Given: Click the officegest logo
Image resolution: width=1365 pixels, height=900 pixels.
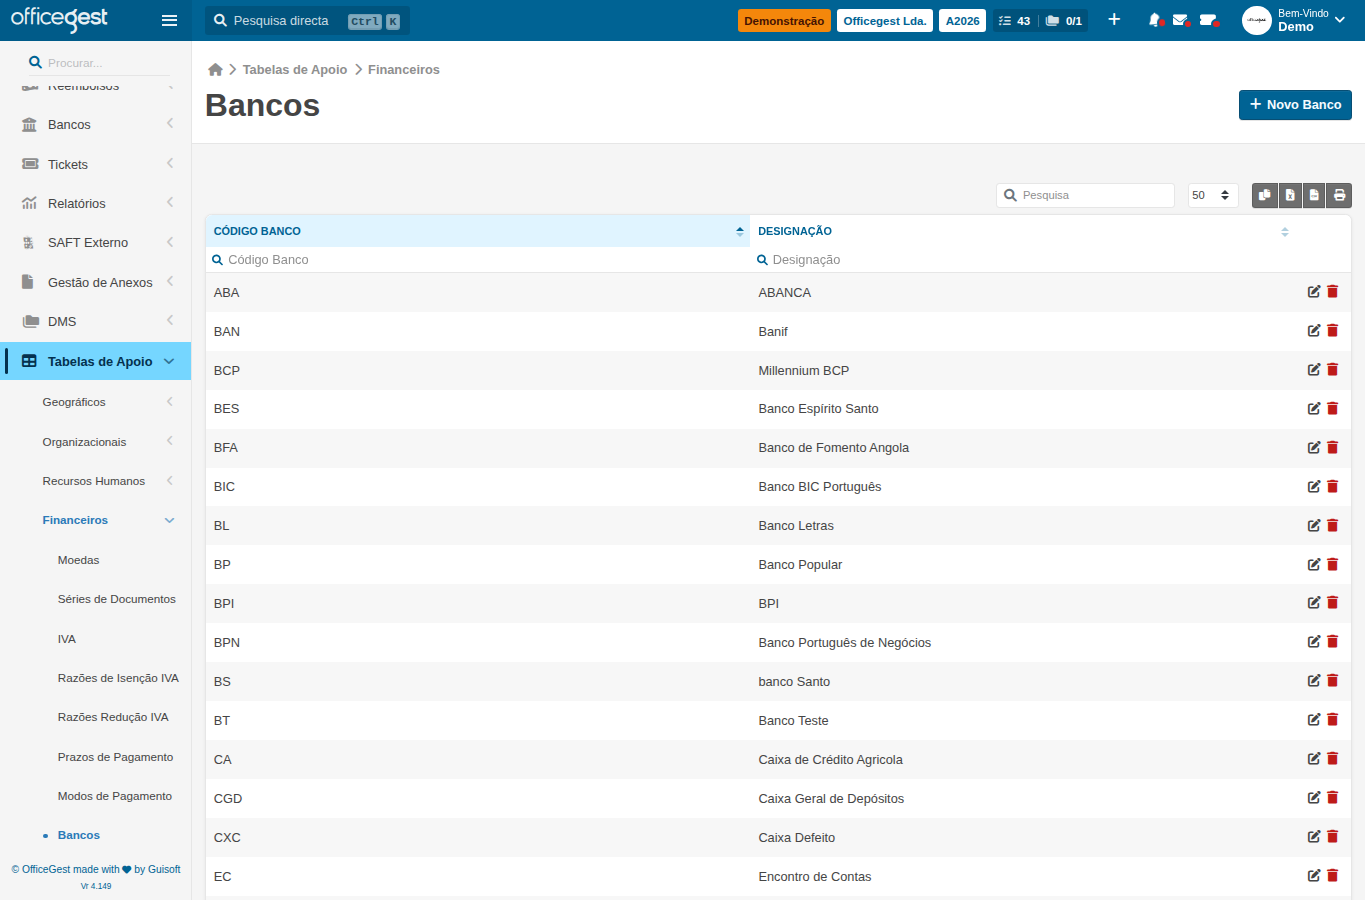Looking at the screenshot, I should (x=59, y=19).
